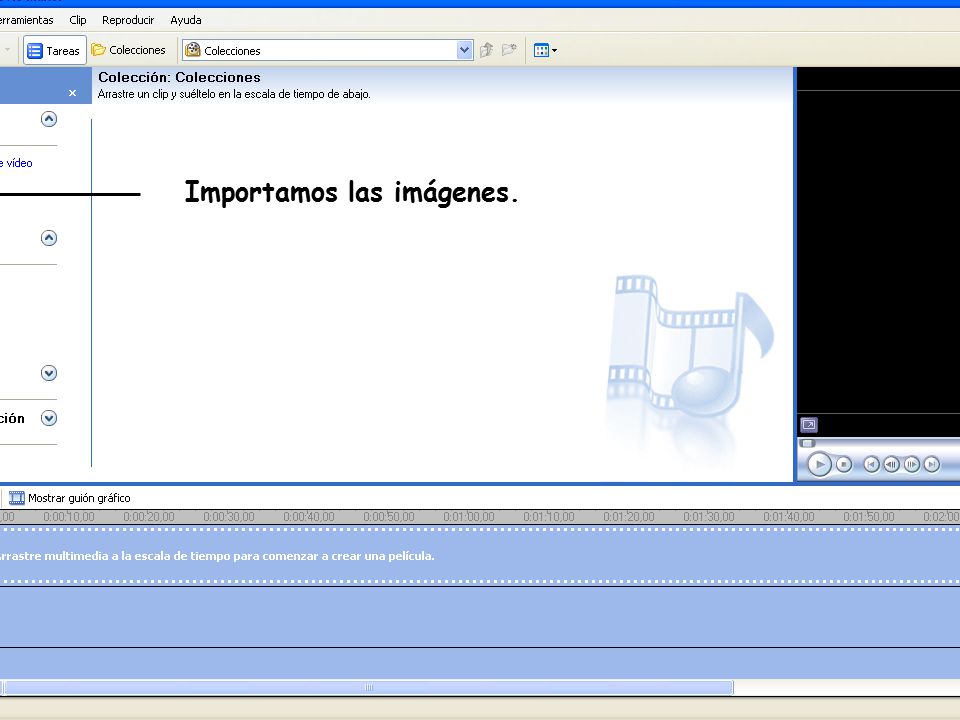
Task: Click the up one level folder icon
Action: point(487,50)
